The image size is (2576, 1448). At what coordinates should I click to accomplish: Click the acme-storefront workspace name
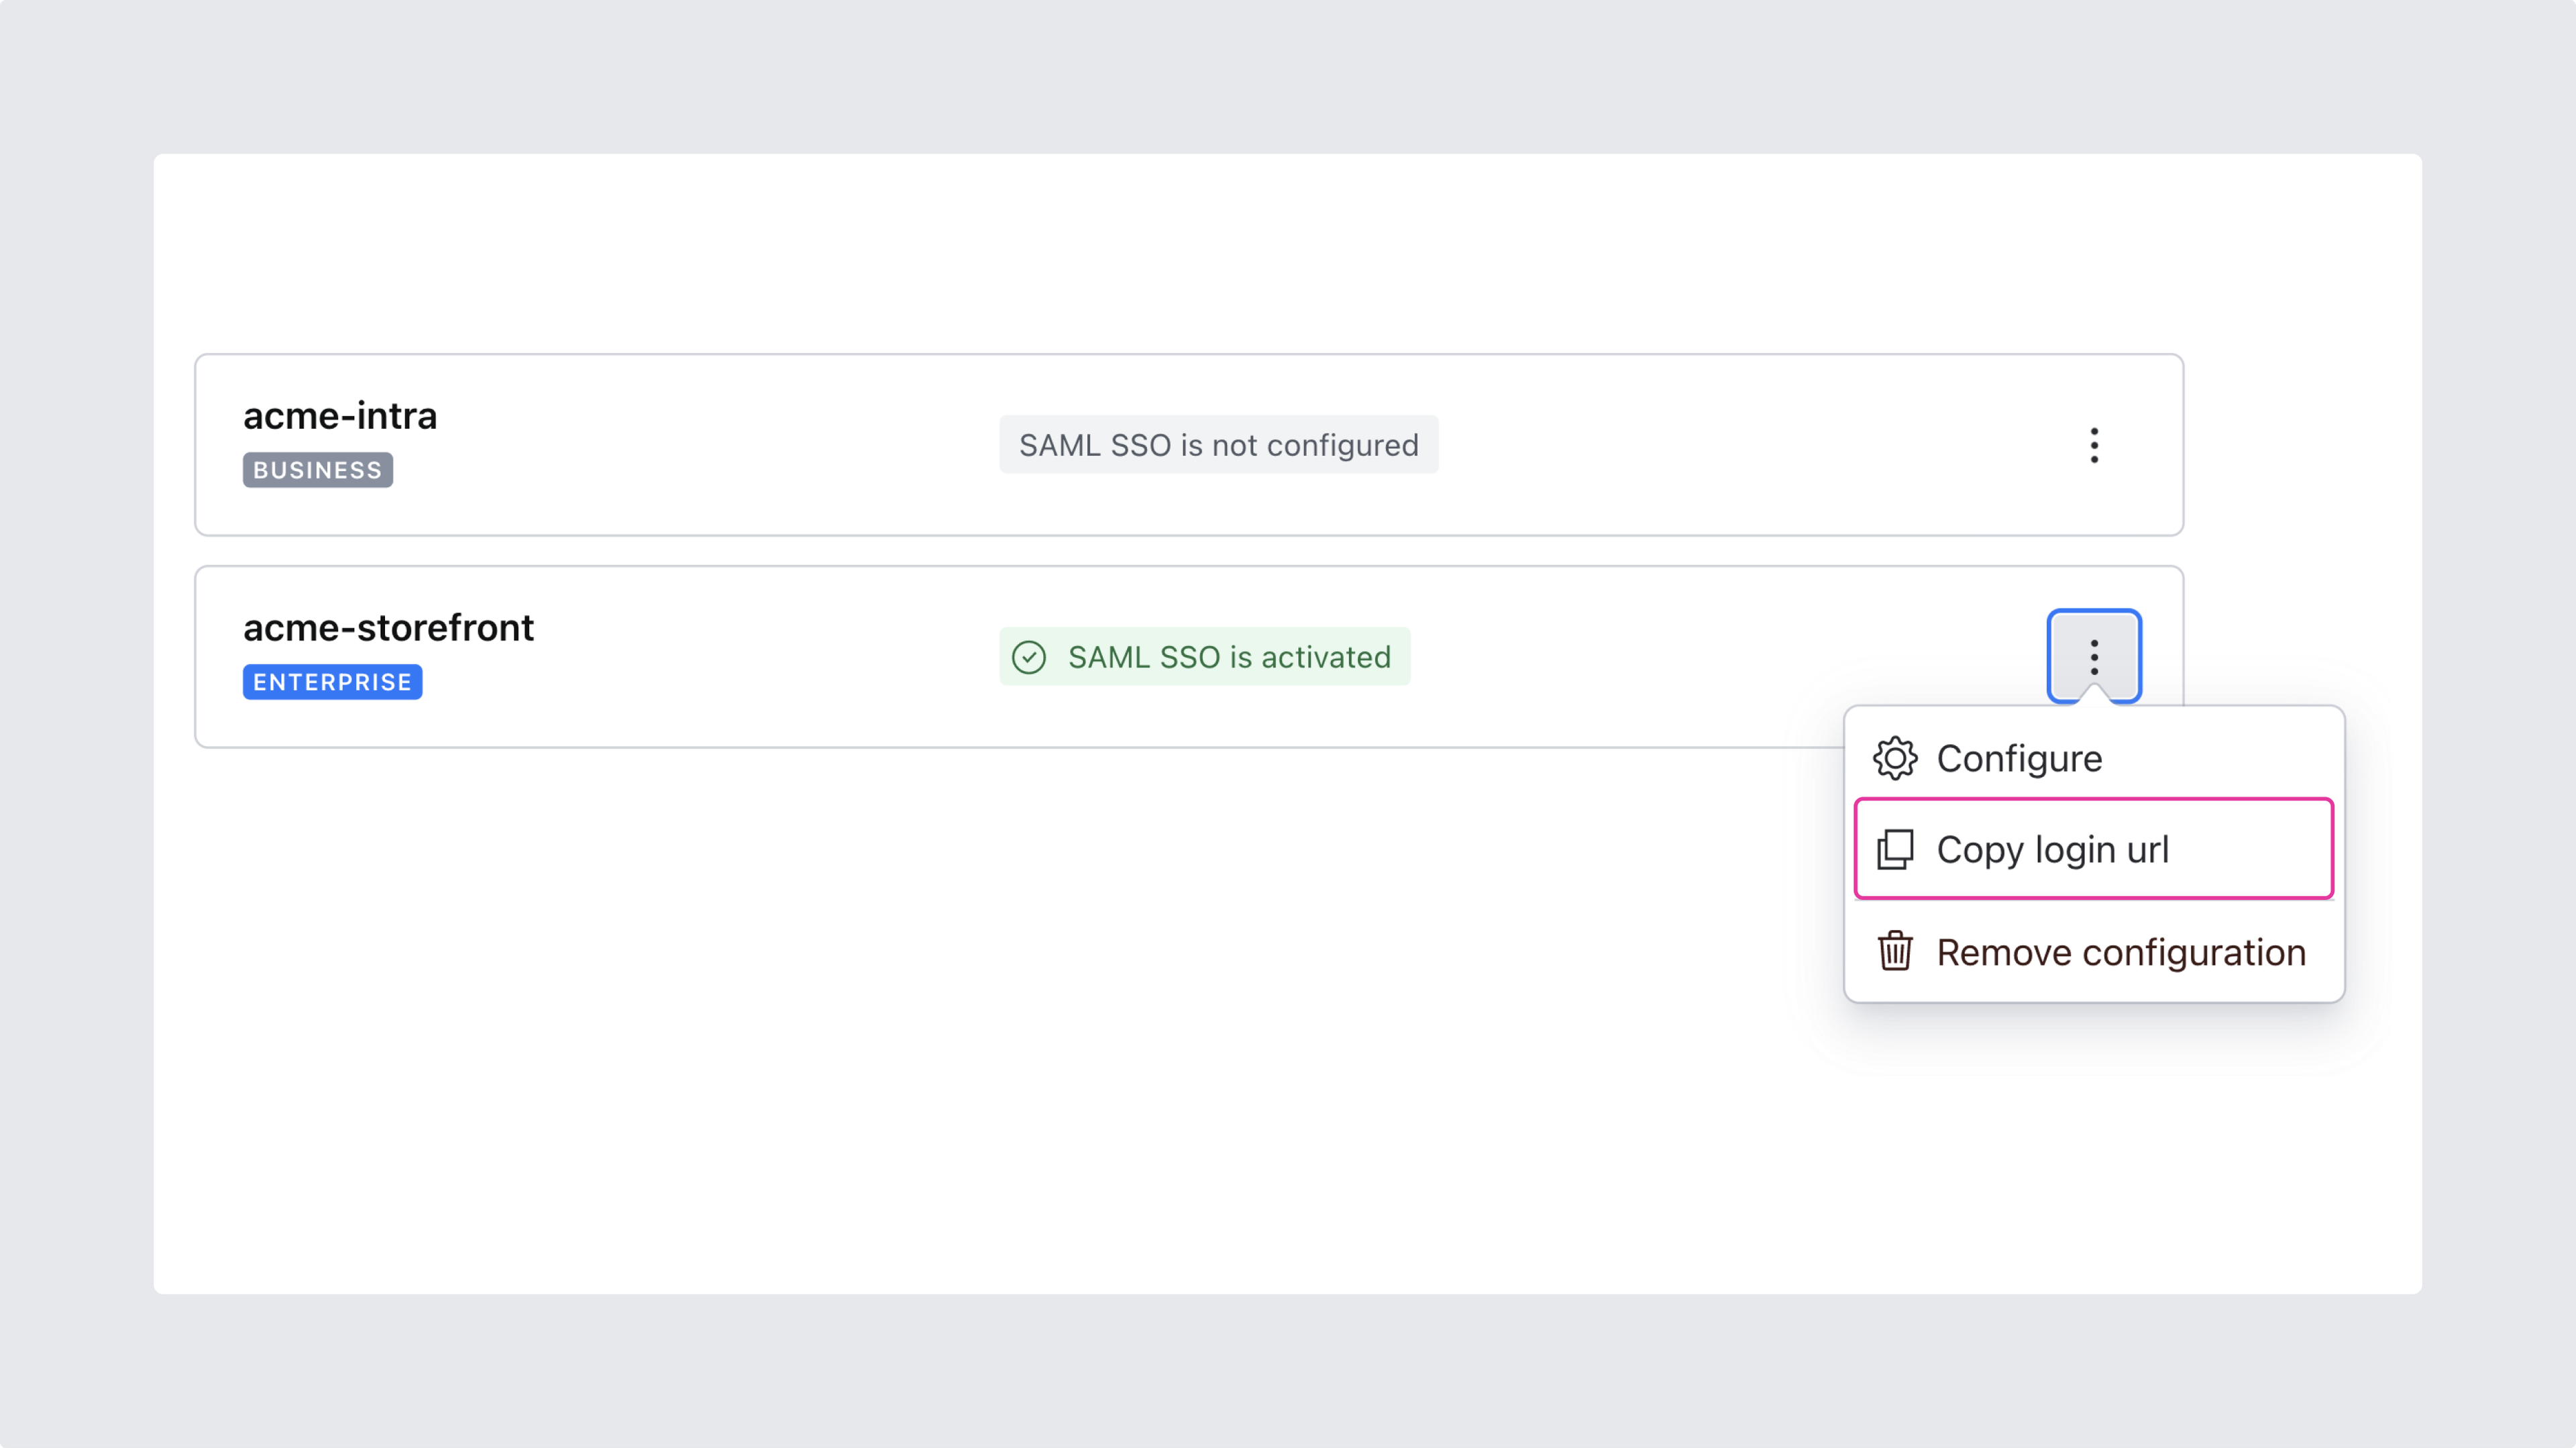[x=388, y=628]
